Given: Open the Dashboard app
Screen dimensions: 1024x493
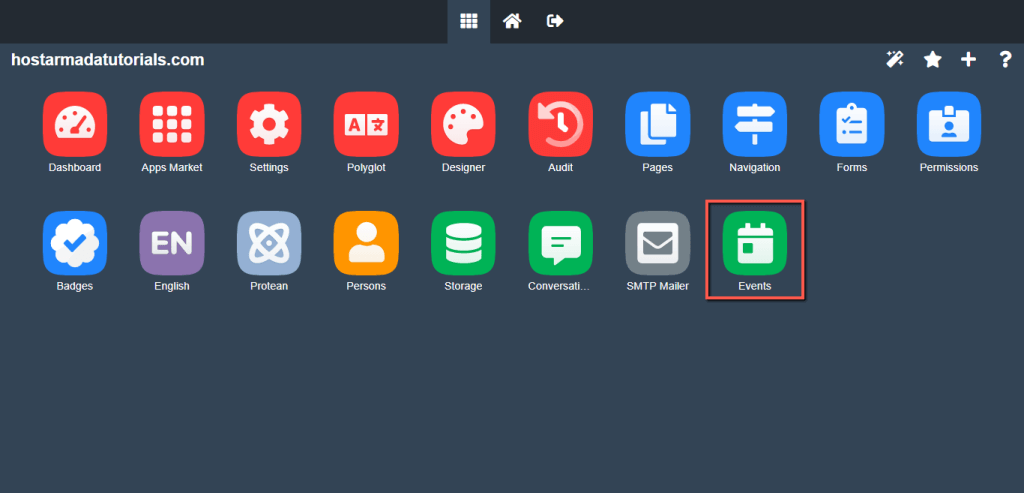Looking at the screenshot, I should point(75,125).
